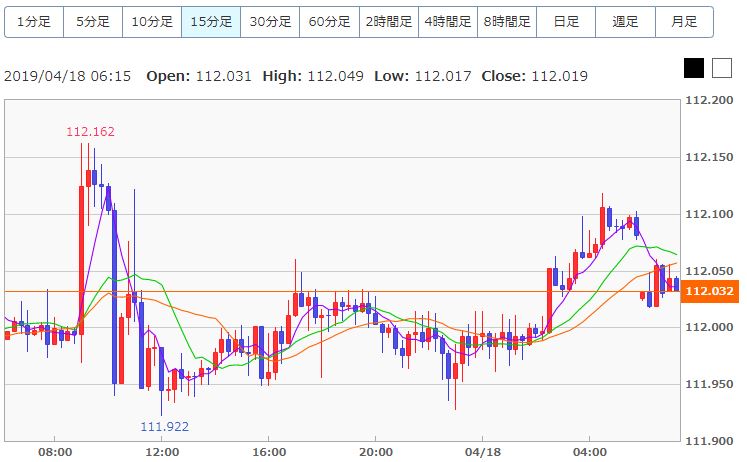The height and width of the screenshot is (462, 747).
Task: Switch chart to 30分足 interval
Action: (270, 22)
